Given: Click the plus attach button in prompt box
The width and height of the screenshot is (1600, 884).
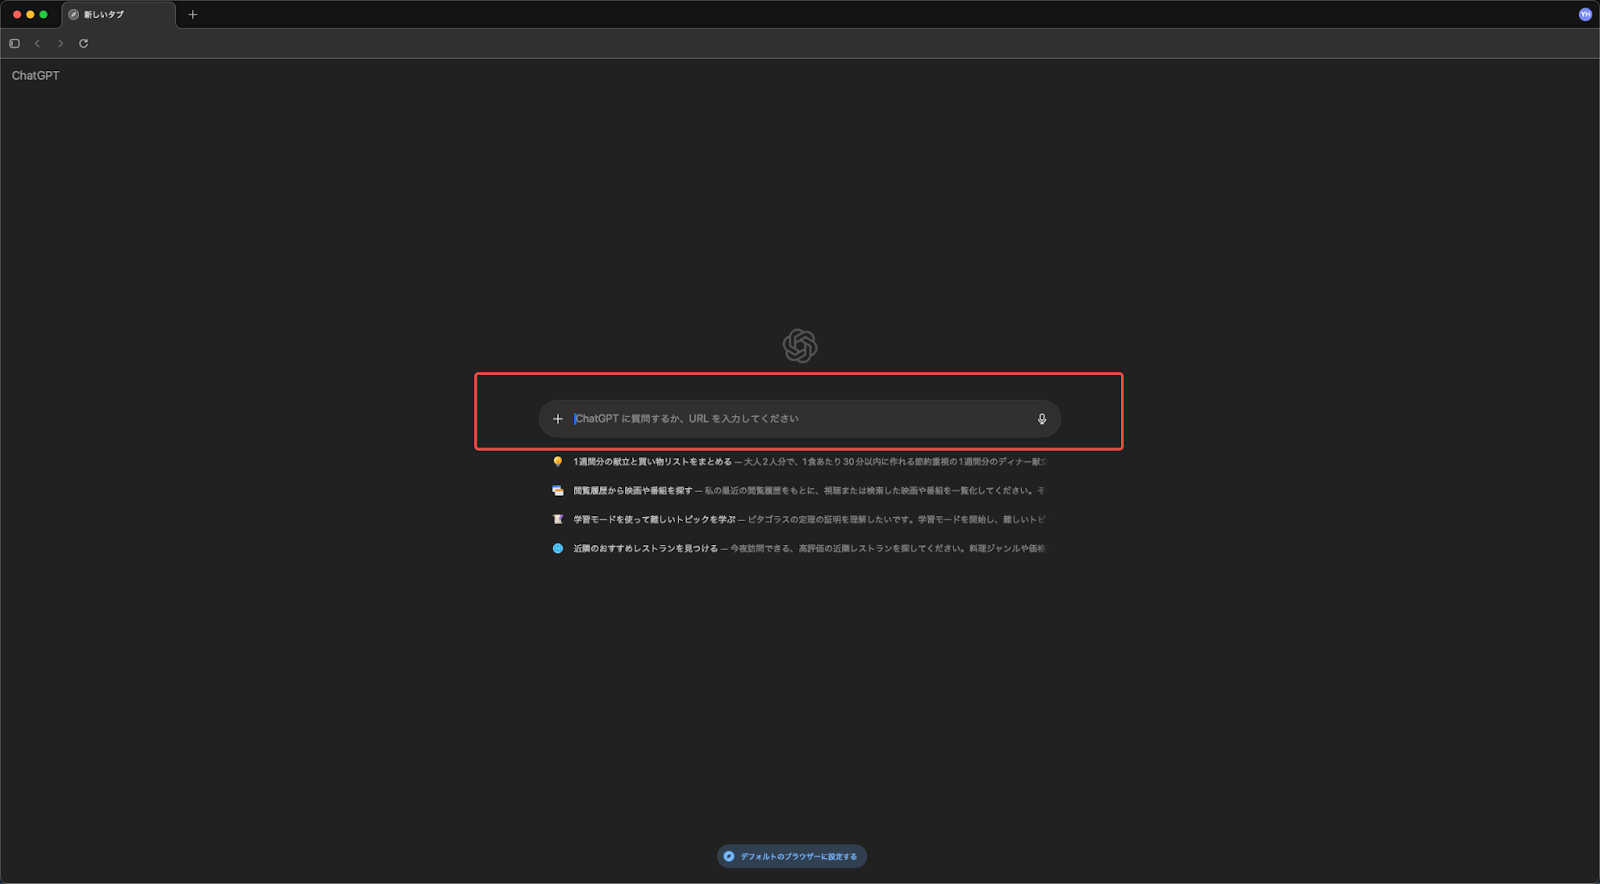Looking at the screenshot, I should point(558,419).
